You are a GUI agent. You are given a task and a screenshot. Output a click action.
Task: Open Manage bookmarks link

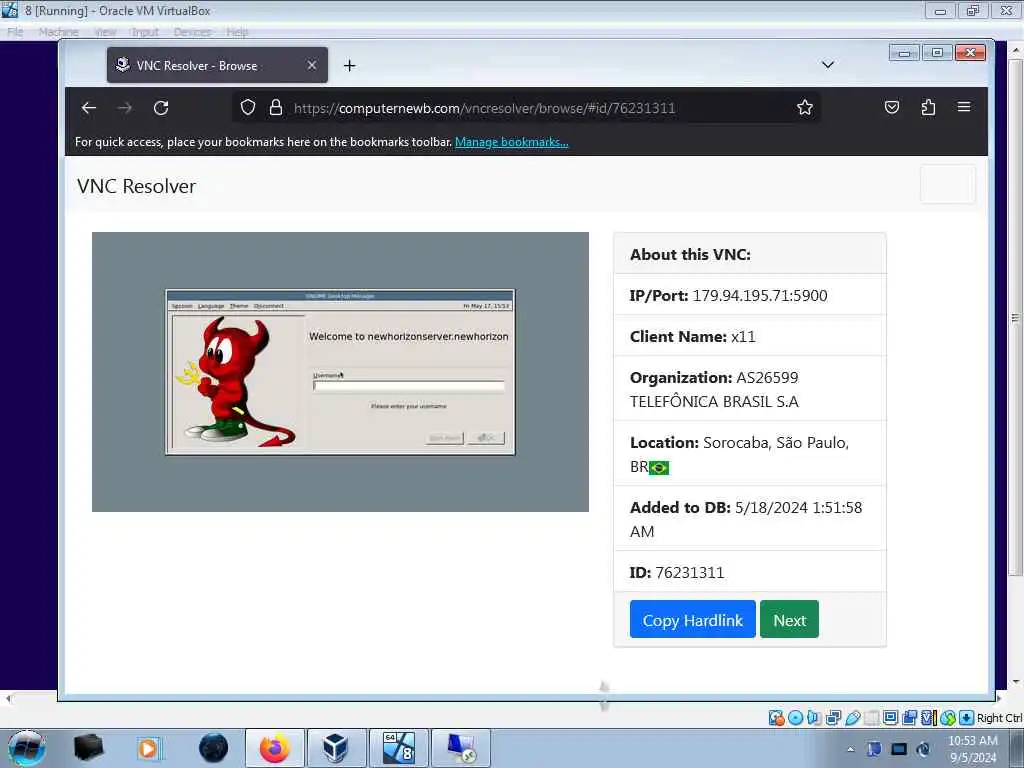pos(511,142)
